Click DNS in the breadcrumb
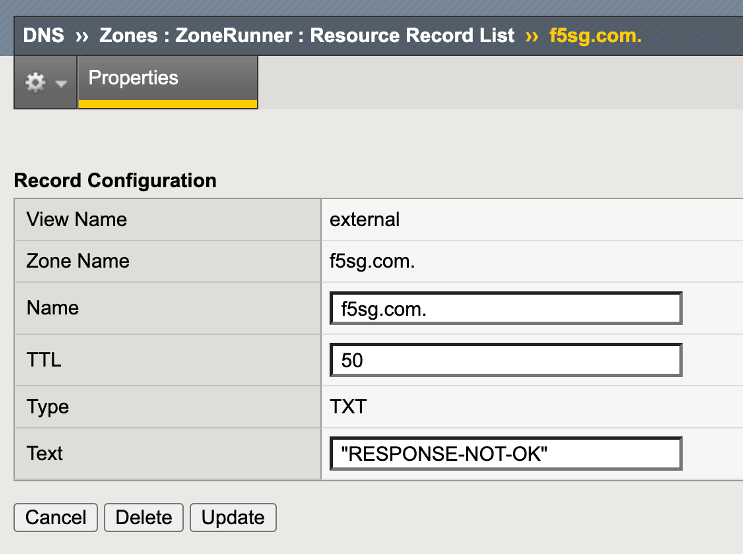The height and width of the screenshot is (554, 743). click(x=43, y=36)
